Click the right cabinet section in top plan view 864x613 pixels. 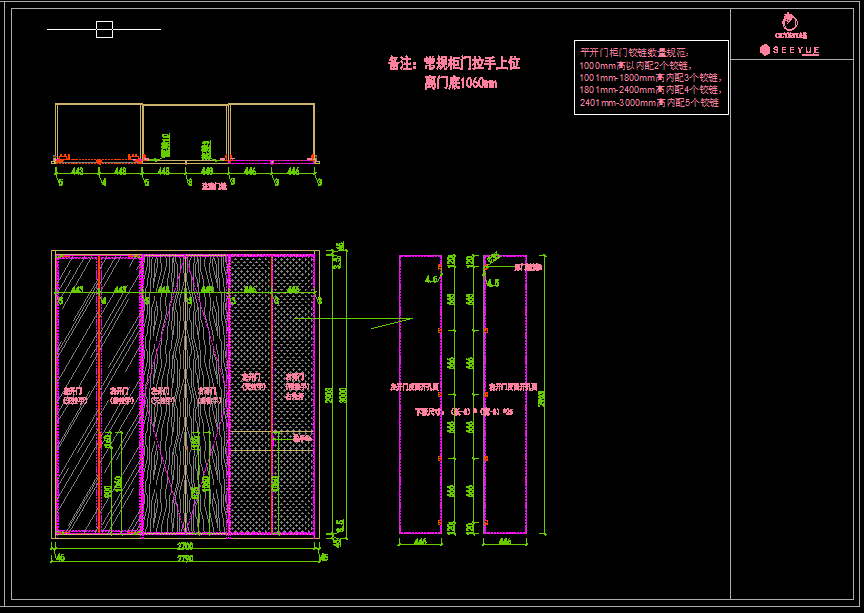tap(272, 130)
